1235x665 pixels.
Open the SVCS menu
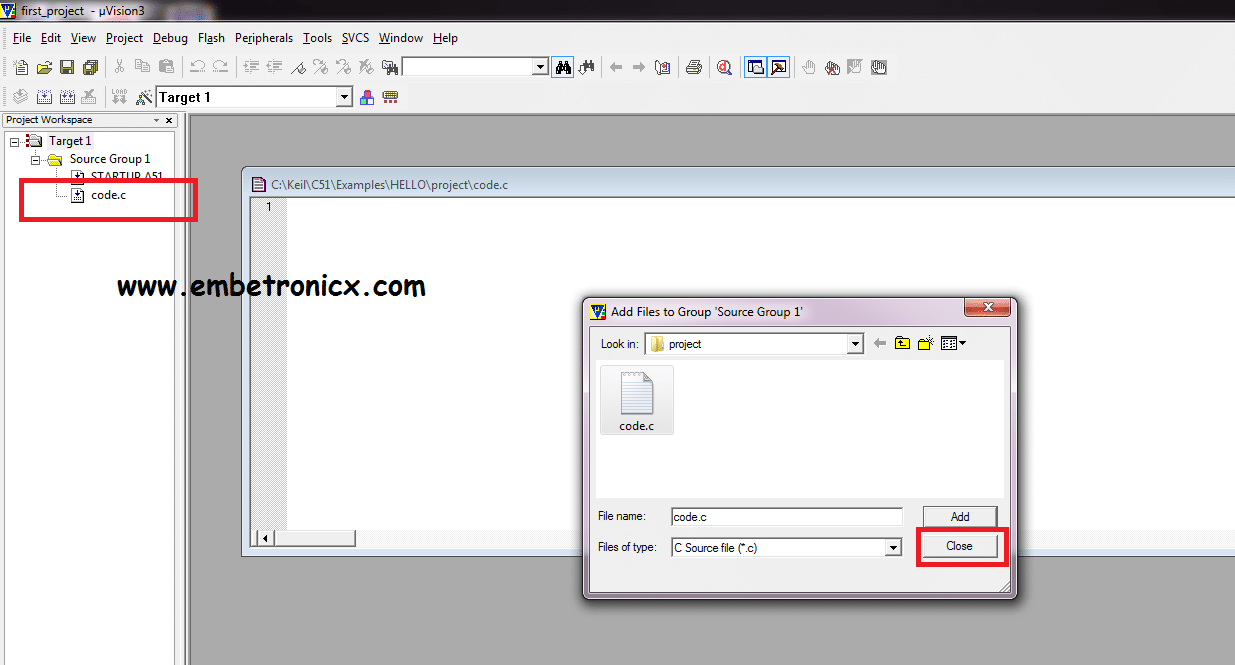[x=355, y=38]
